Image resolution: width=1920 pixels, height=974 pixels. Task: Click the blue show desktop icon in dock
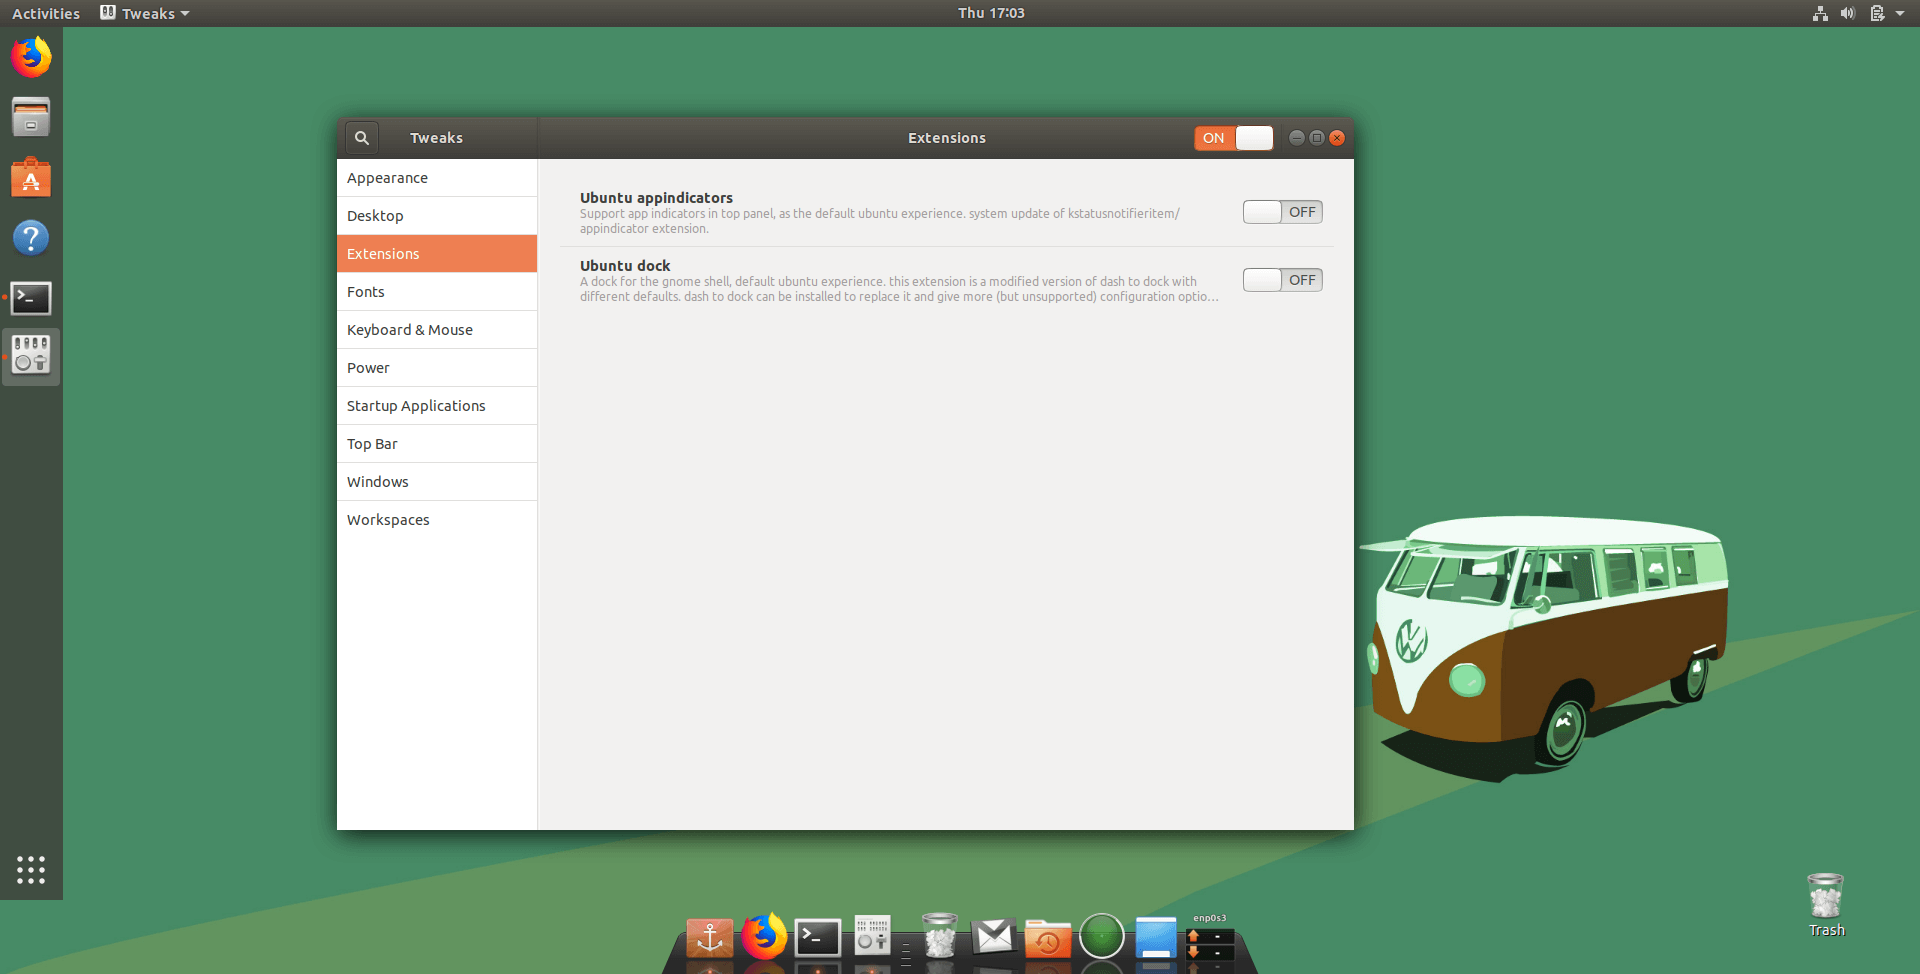[x=1156, y=937]
